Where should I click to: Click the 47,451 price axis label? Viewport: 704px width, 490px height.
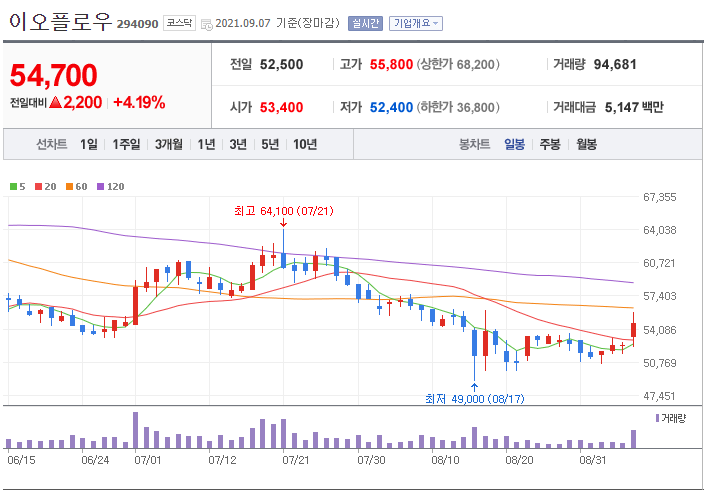tap(660, 396)
